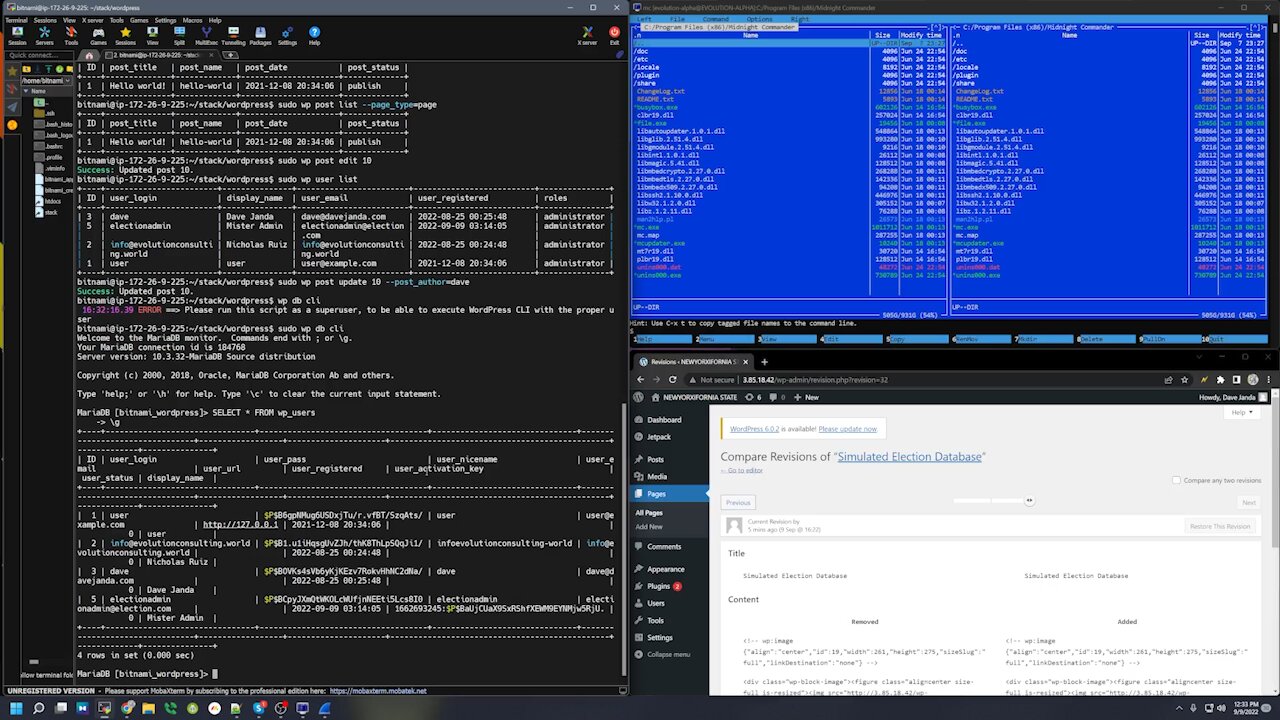Open the Sessions menu in MobaXterm

pos(45,20)
